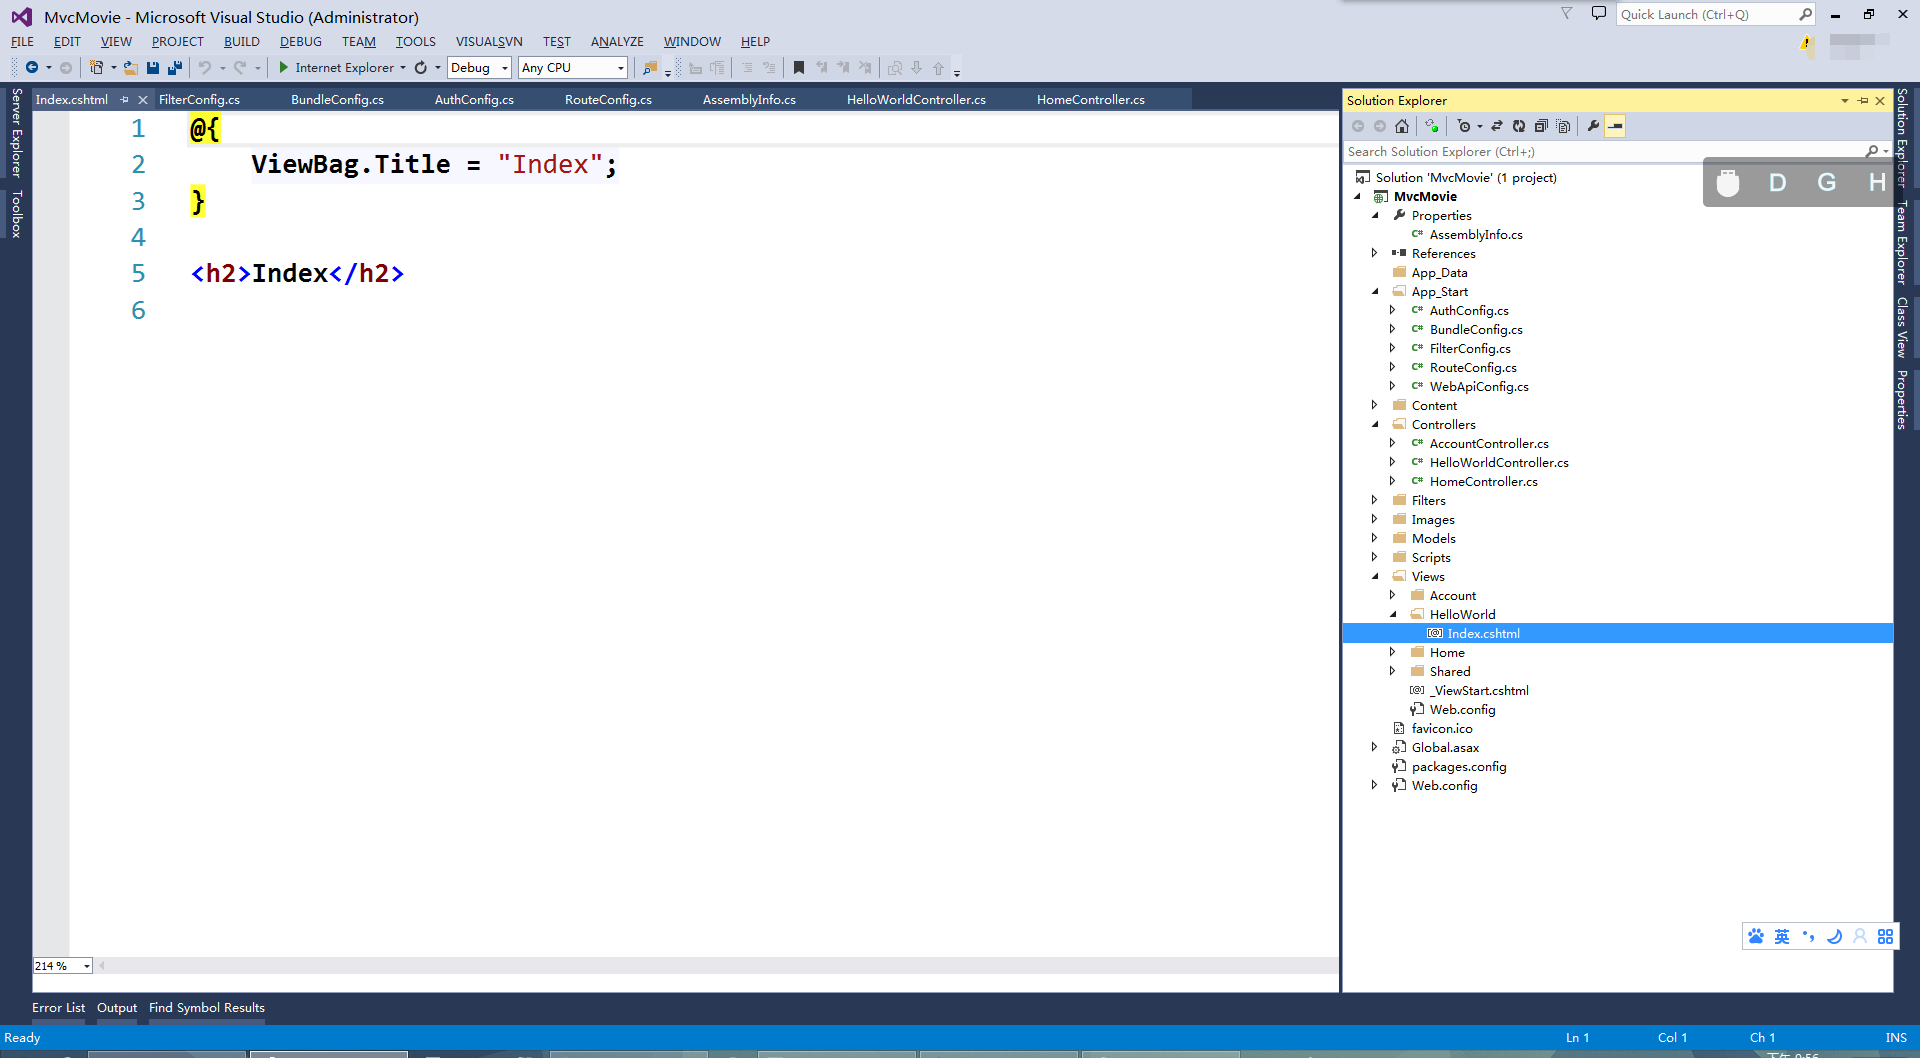
Task: Toggle IME punctuation mode button
Action: [1808, 937]
